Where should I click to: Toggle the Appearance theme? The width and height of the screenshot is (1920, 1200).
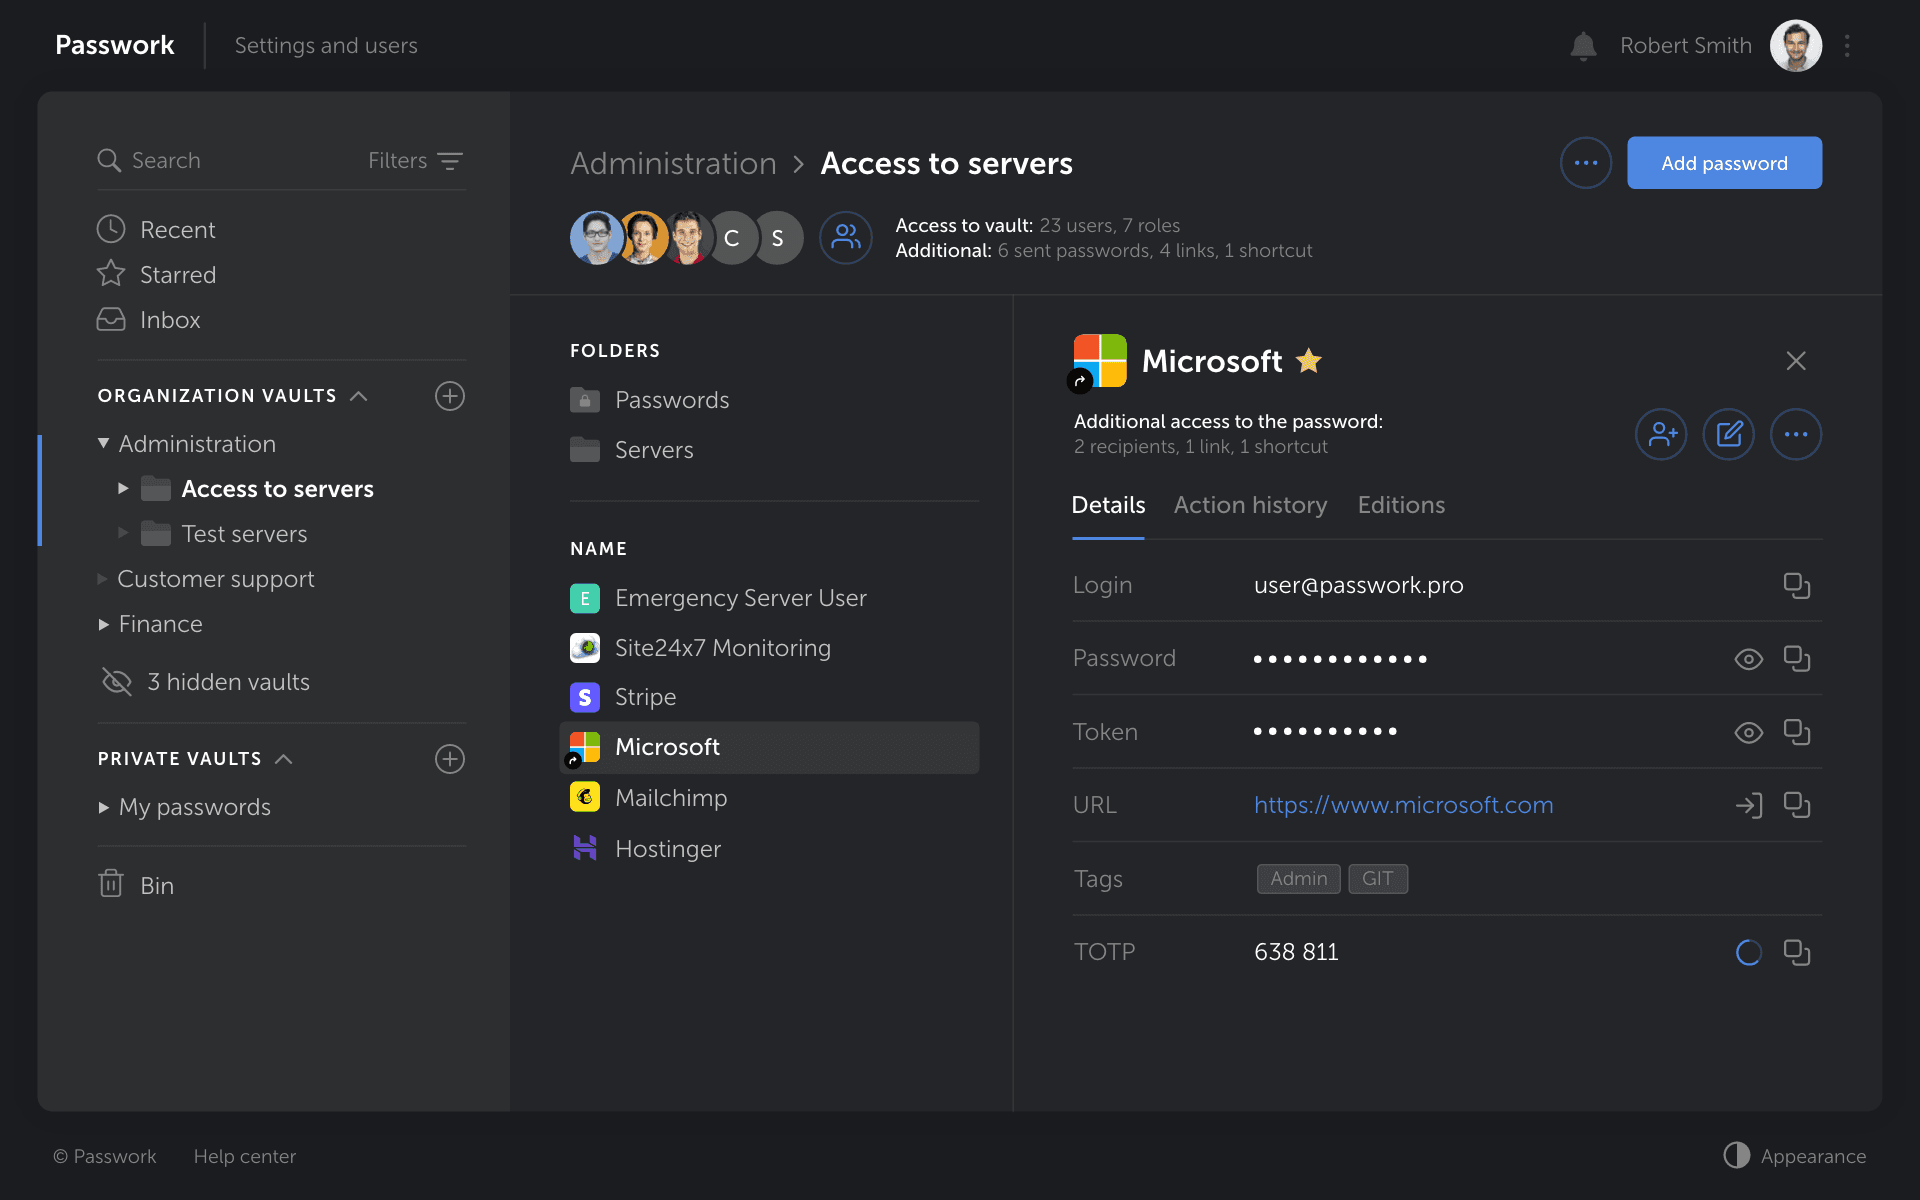[1794, 1156]
